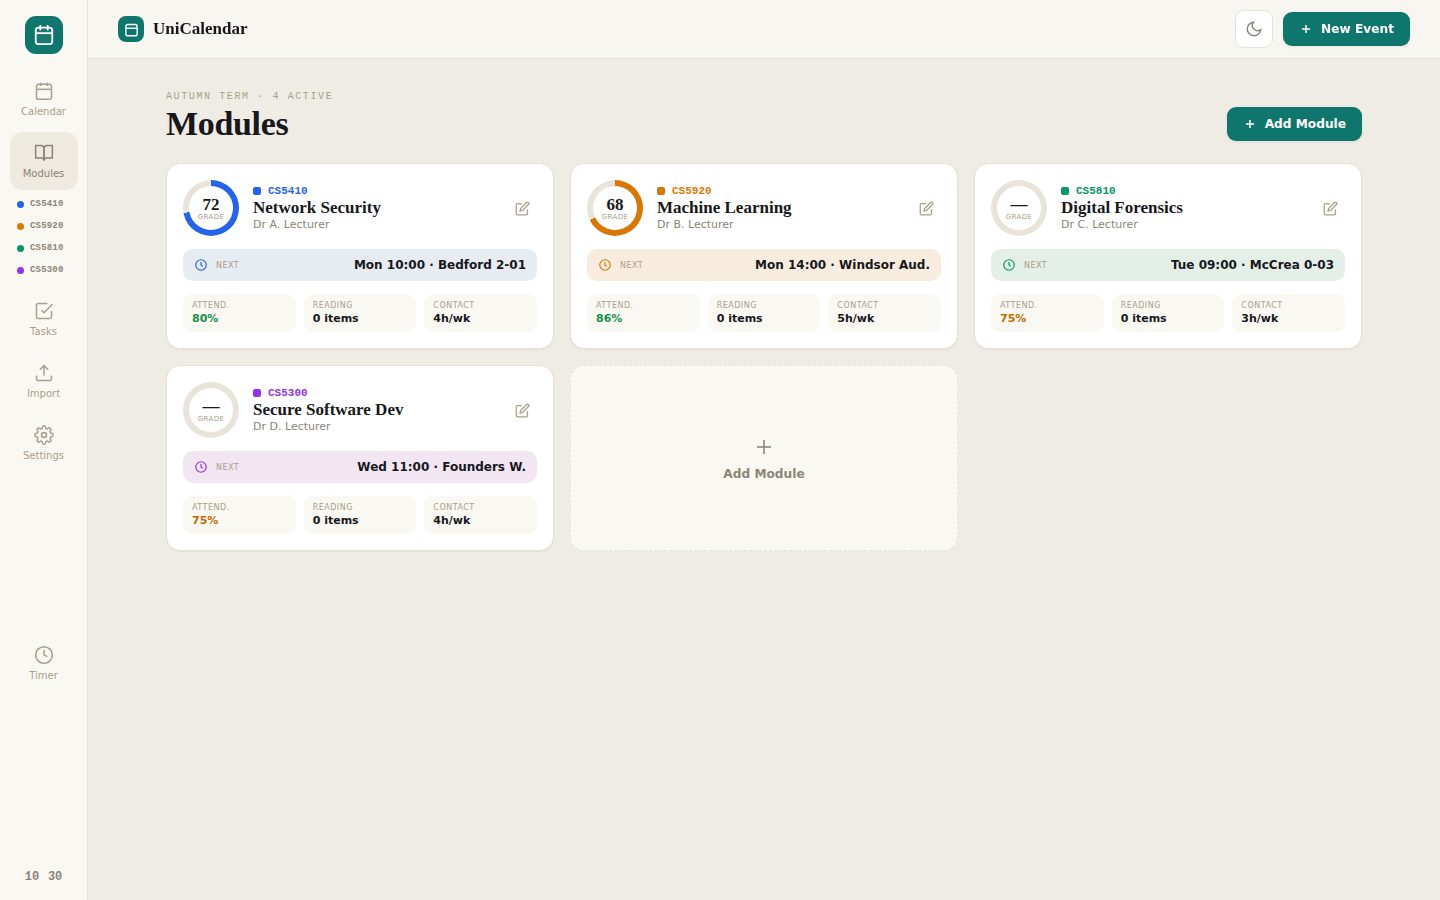The height and width of the screenshot is (900, 1440).
Task: Click the New Event button
Action: [x=1346, y=29]
